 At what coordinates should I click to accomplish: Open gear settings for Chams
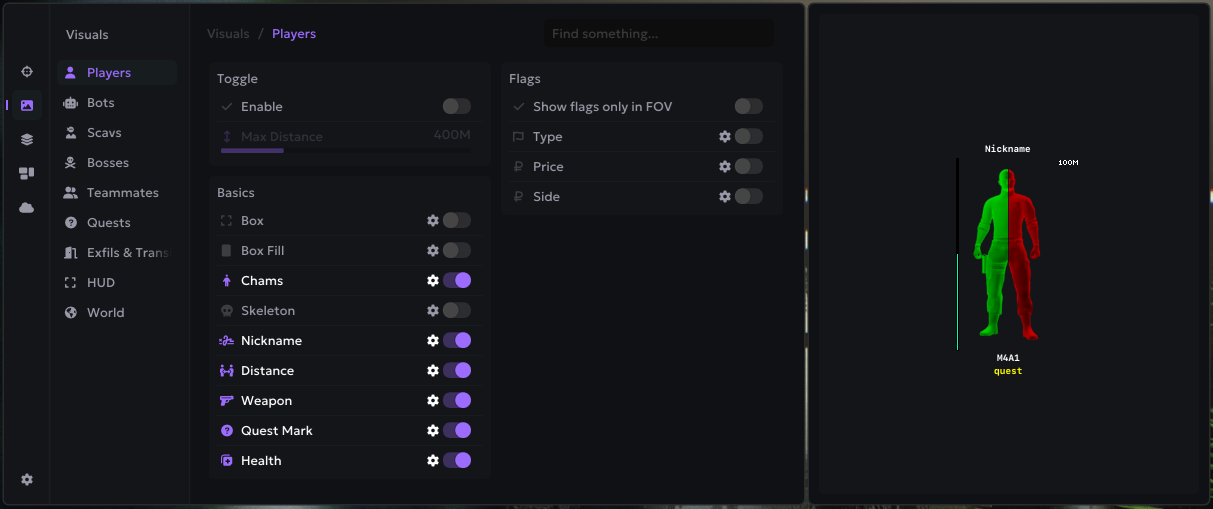click(433, 281)
